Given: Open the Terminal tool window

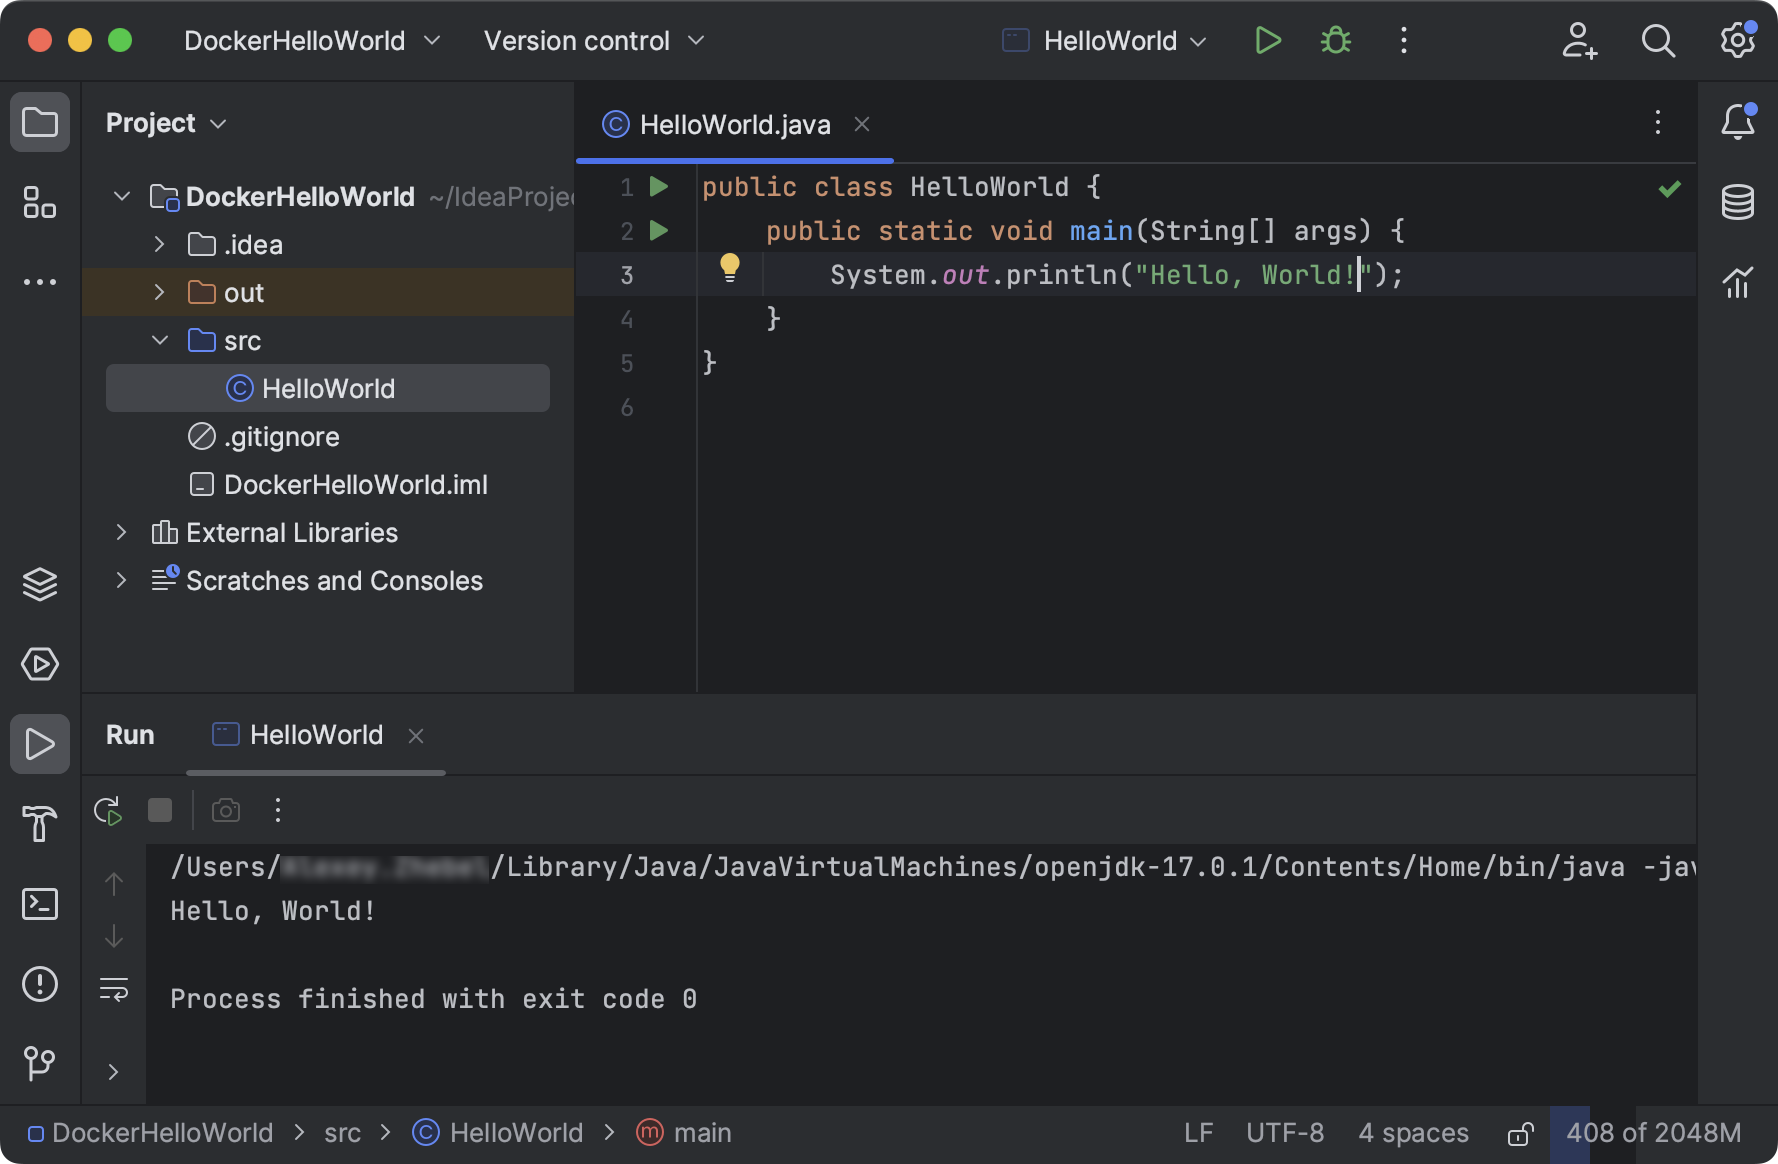Looking at the screenshot, I should coord(39,904).
